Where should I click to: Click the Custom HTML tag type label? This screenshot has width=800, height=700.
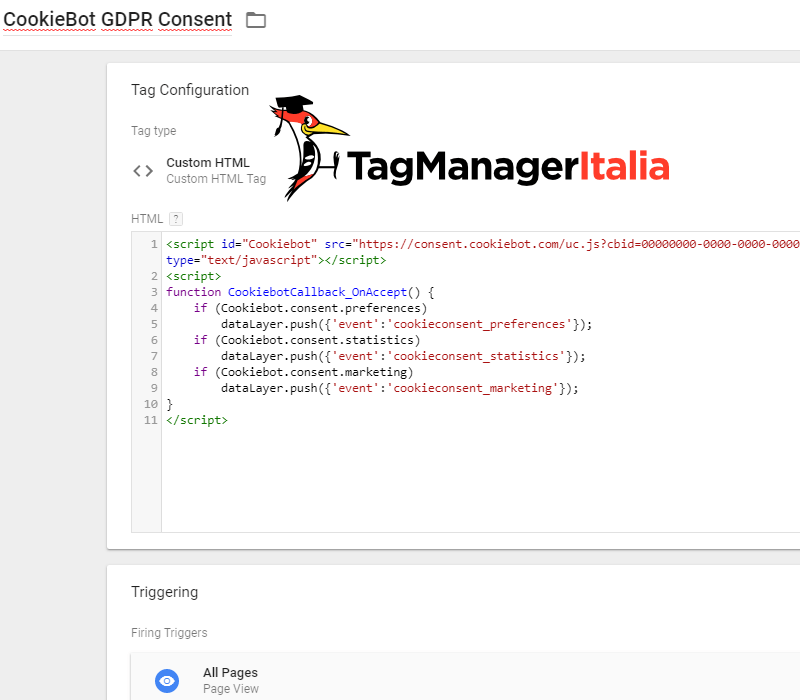click(208, 163)
